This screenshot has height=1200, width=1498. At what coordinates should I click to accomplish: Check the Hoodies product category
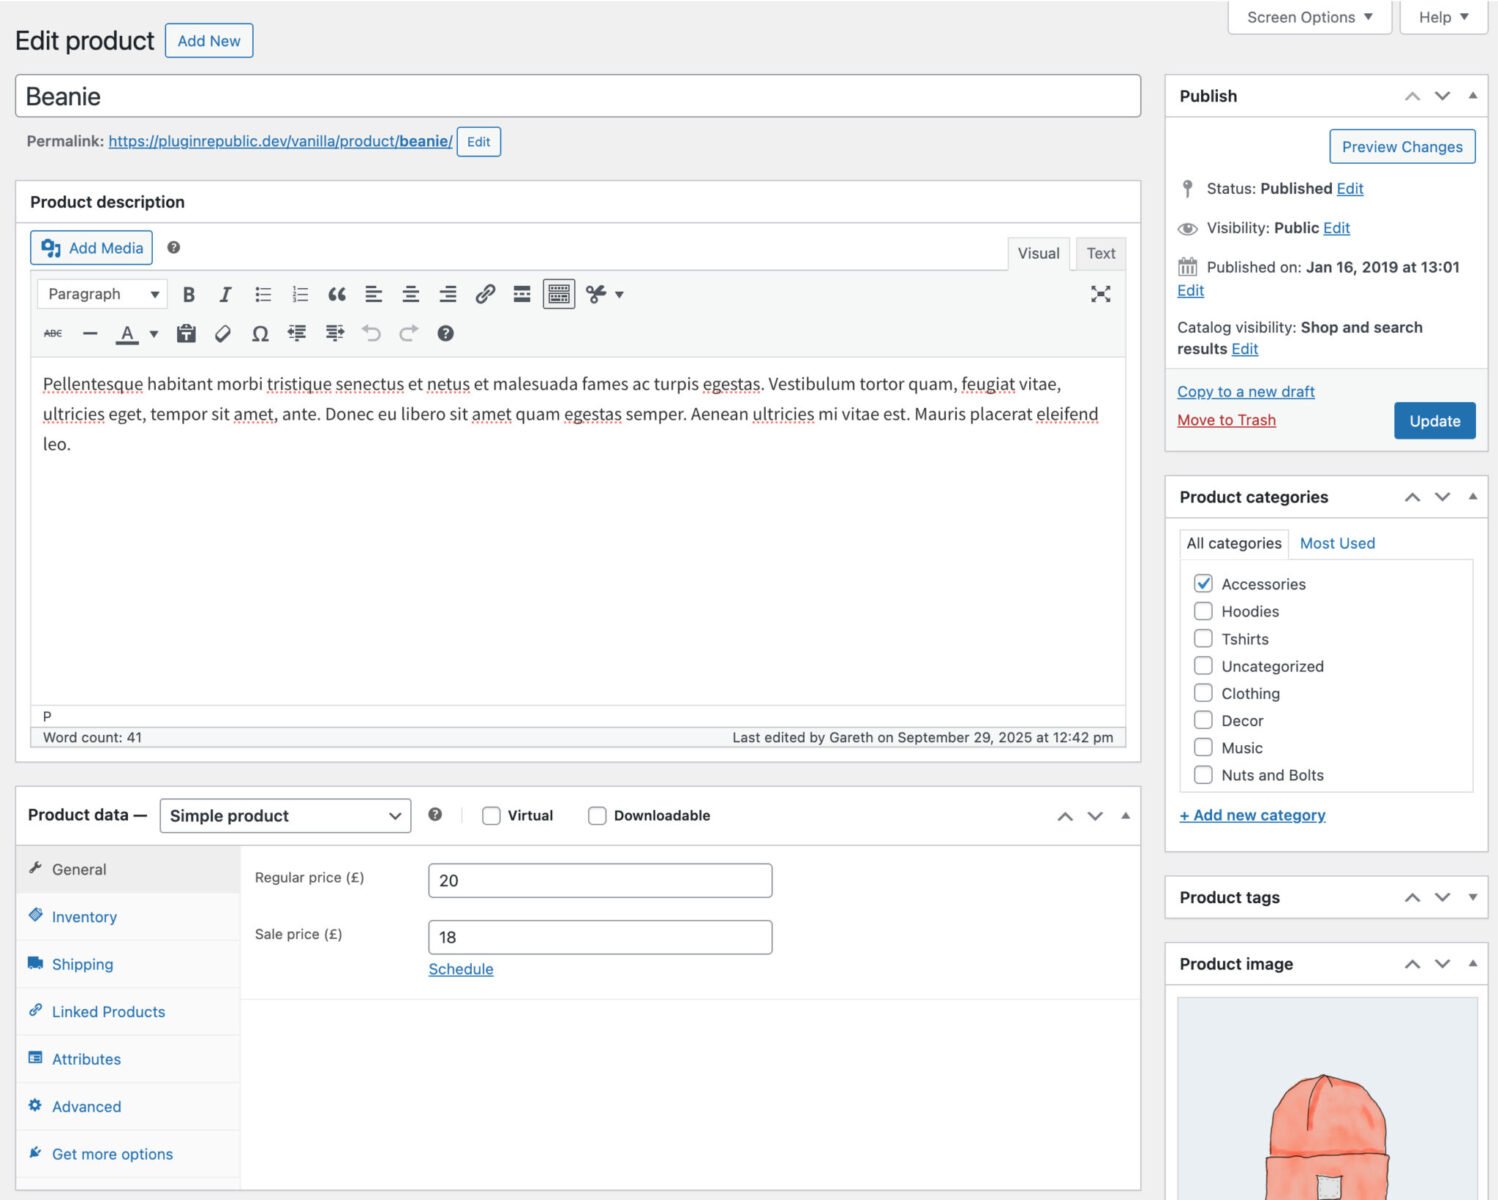tap(1203, 611)
